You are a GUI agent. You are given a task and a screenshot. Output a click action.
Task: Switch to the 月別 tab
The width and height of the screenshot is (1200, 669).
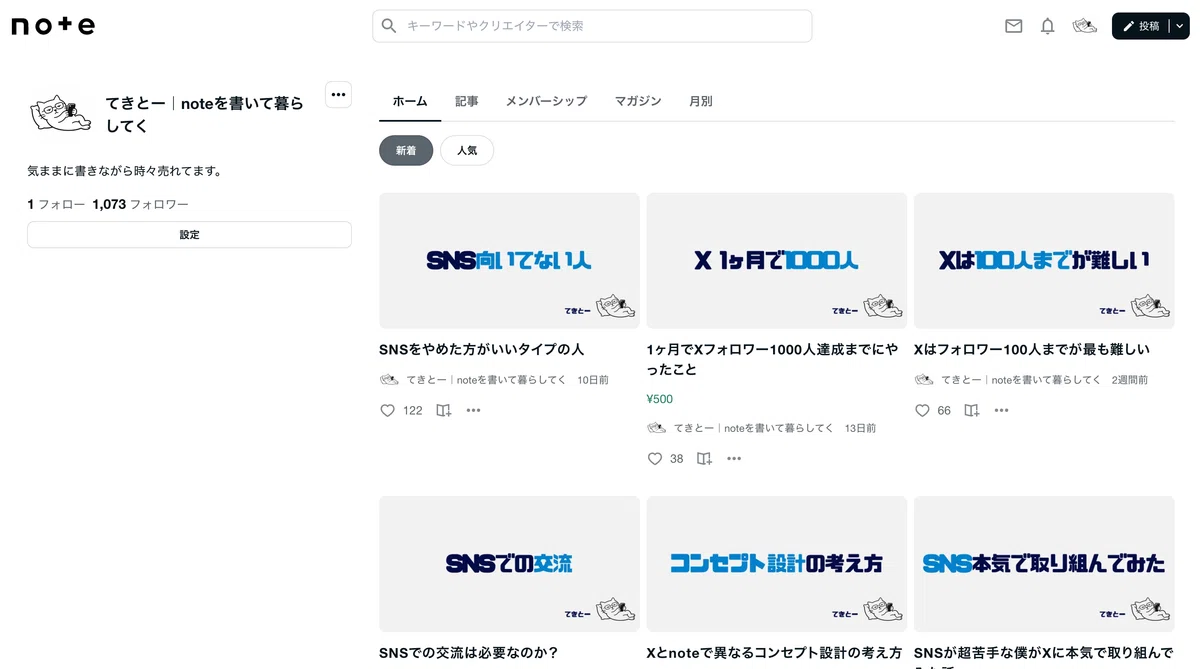701,101
